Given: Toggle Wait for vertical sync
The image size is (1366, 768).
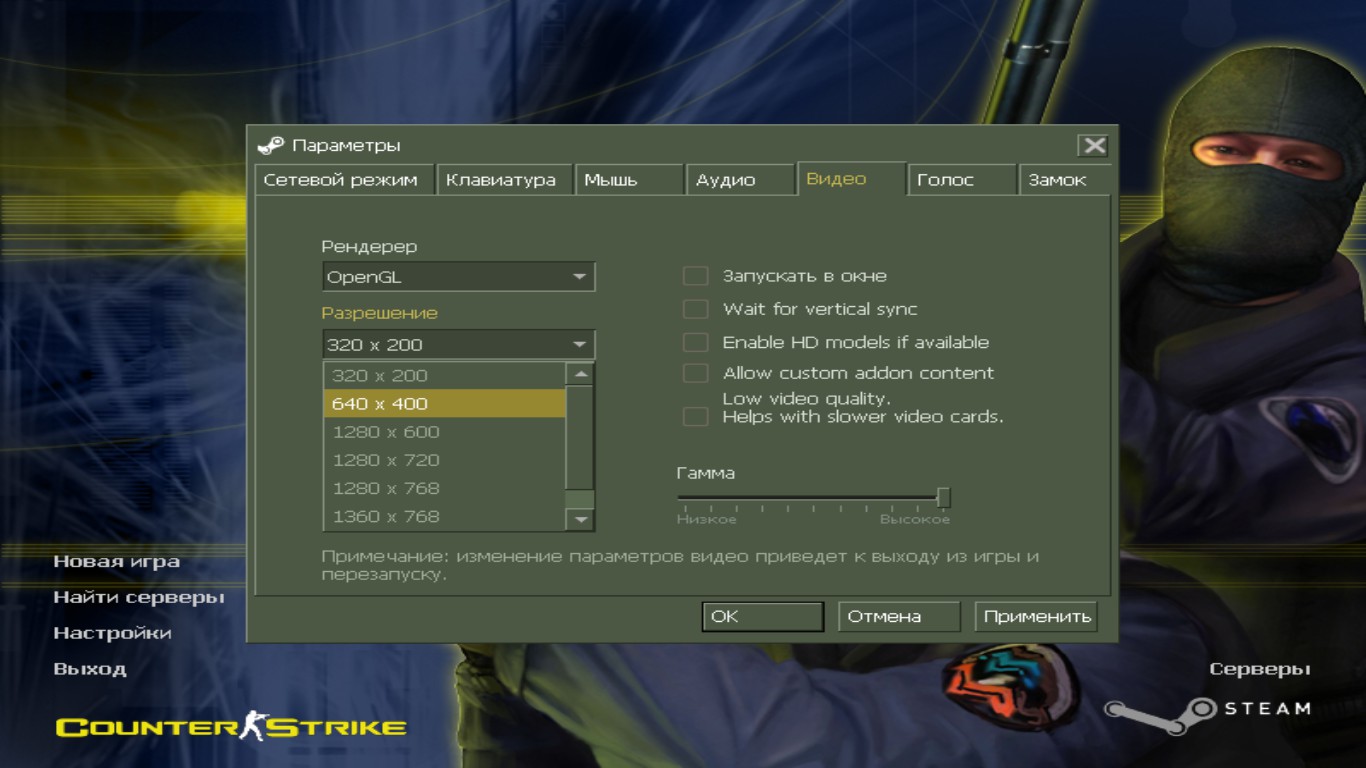Looking at the screenshot, I should tap(695, 309).
